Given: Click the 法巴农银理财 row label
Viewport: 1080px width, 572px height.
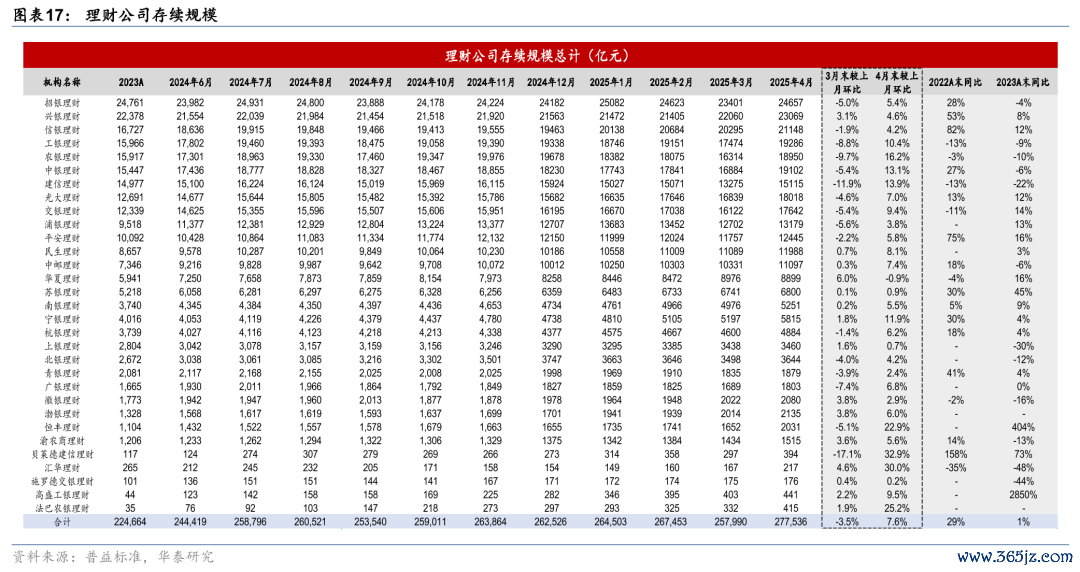Looking at the screenshot, I should pyautogui.click(x=62, y=509).
